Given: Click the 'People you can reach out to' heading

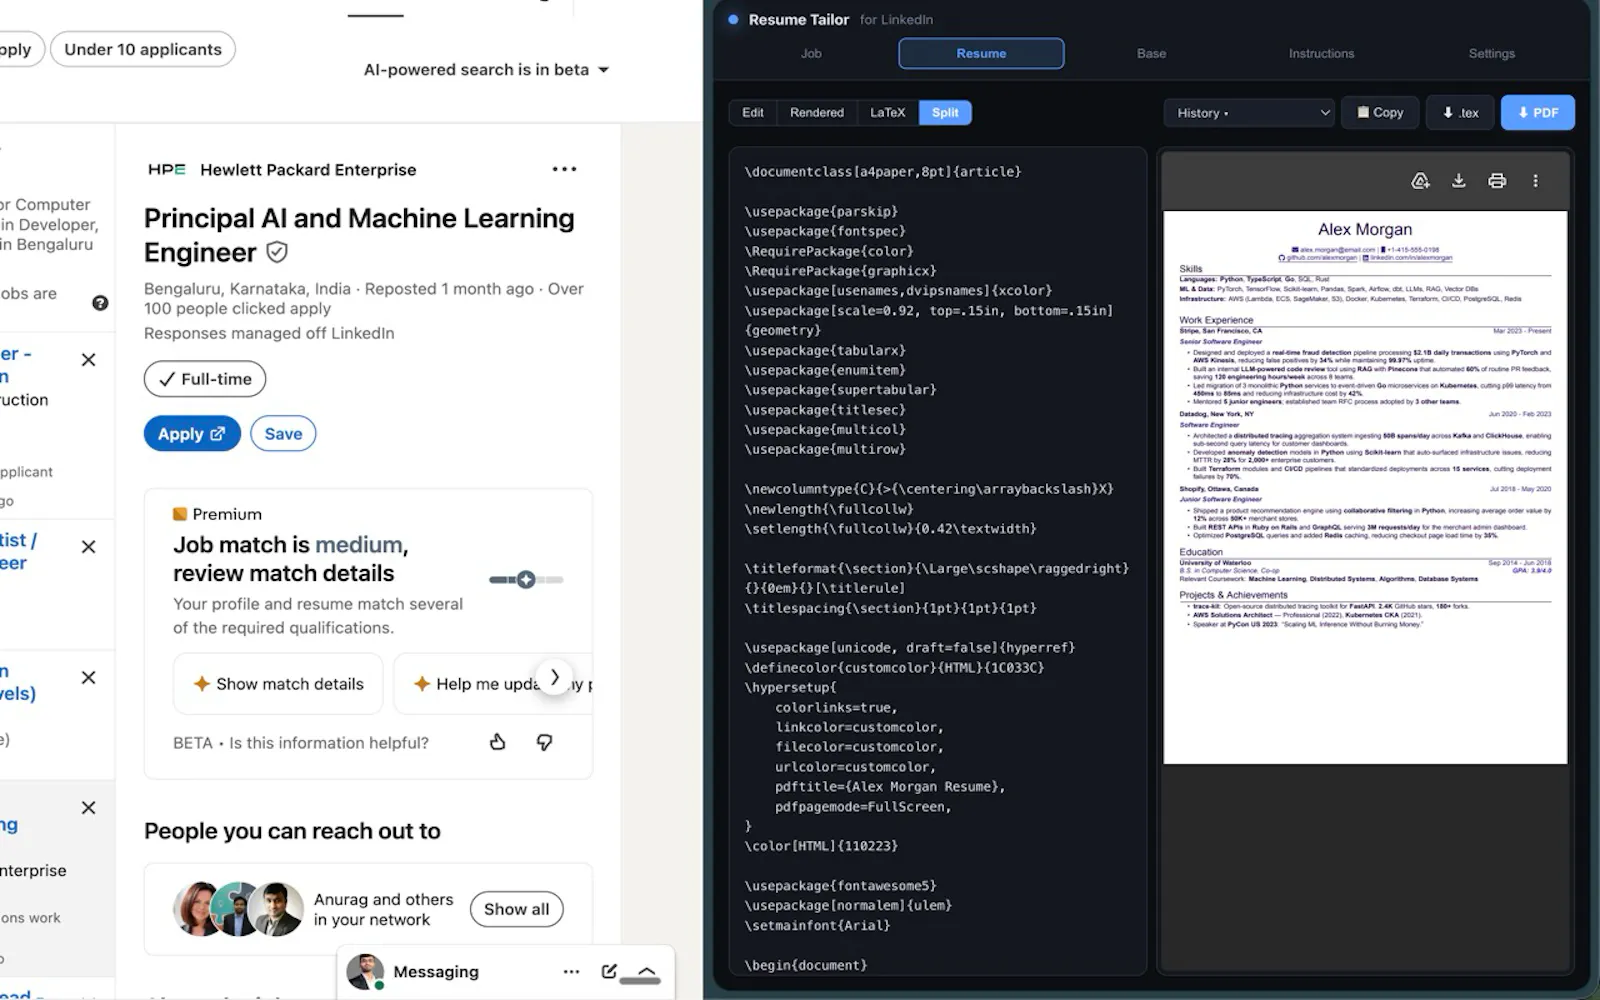Looking at the screenshot, I should point(292,831).
